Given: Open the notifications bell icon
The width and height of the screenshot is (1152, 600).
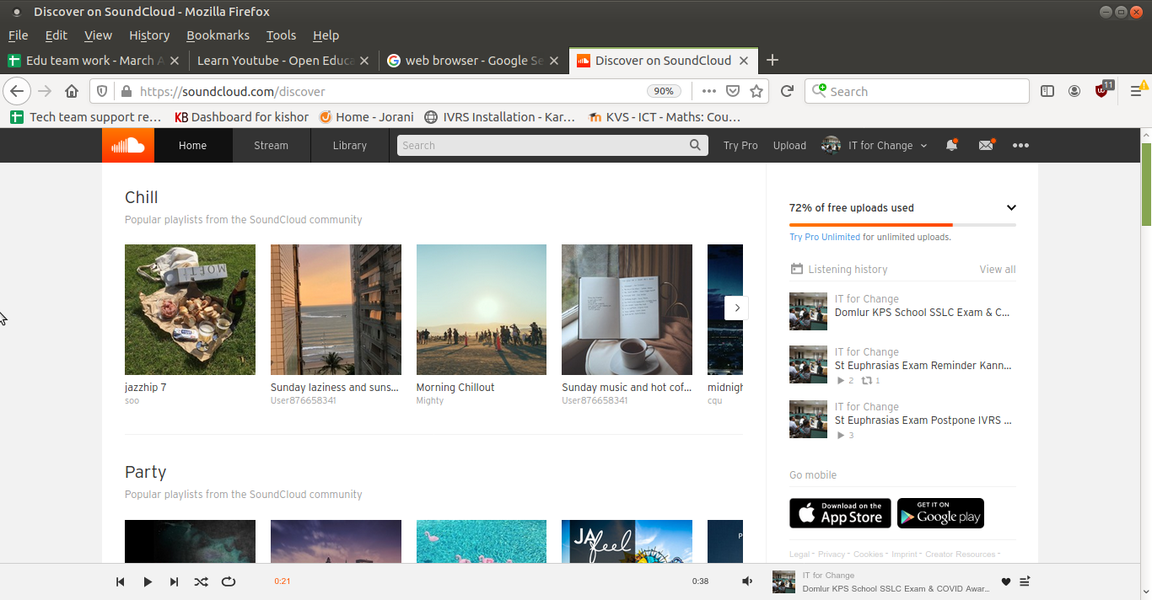Looking at the screenshot, I should click(951, 146).
